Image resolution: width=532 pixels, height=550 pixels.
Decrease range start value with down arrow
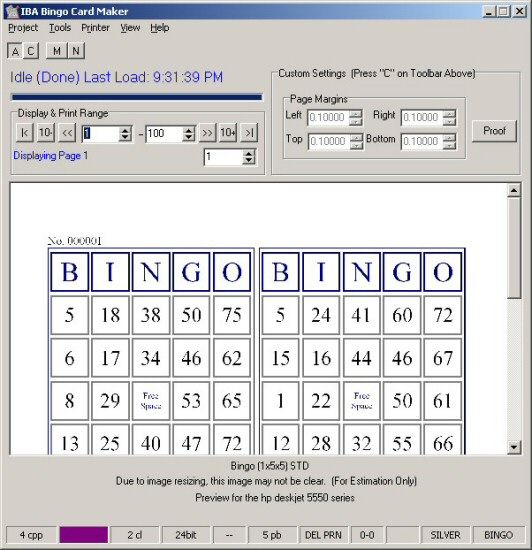pos(125,138)
